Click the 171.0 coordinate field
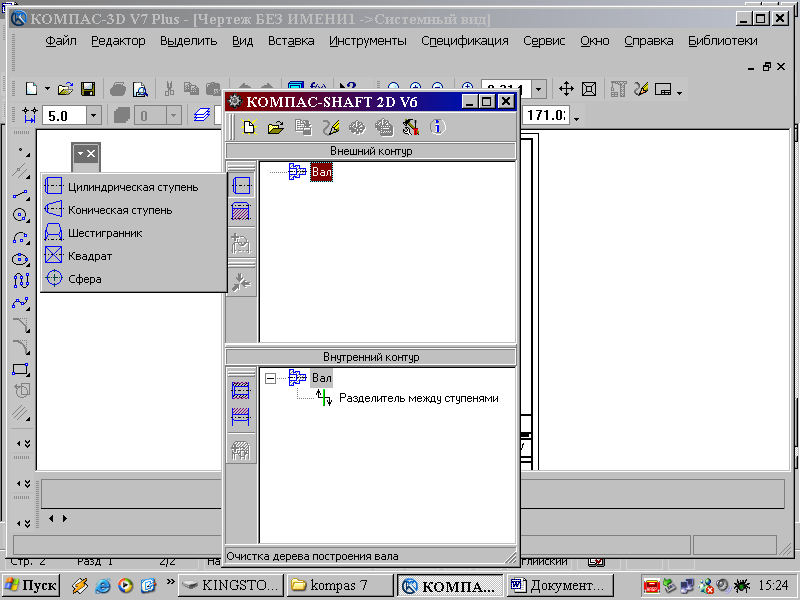 tap(546, 115)
